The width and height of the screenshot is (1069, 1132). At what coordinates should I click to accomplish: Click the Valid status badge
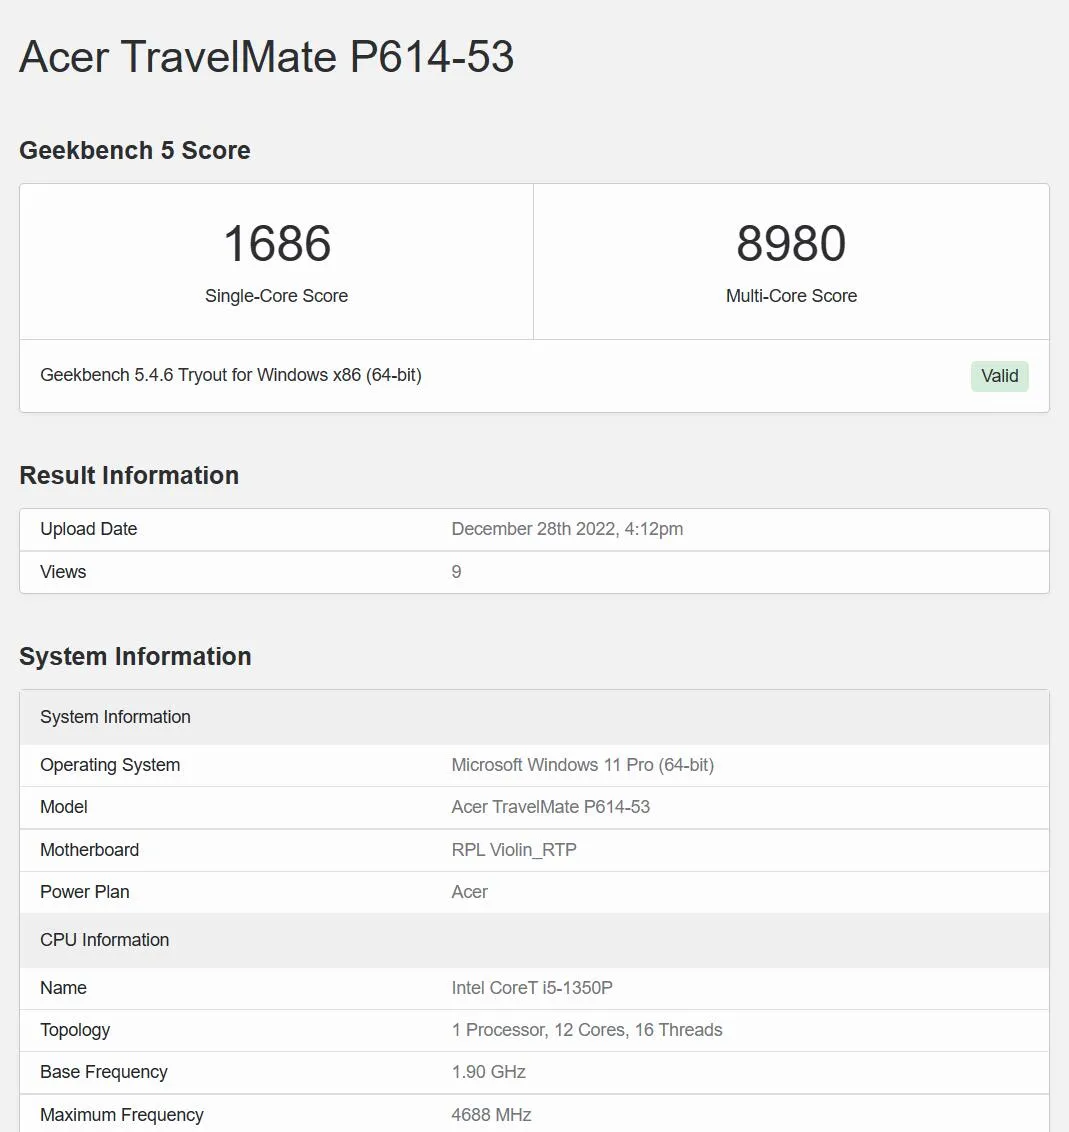click(x=999, y=376)
